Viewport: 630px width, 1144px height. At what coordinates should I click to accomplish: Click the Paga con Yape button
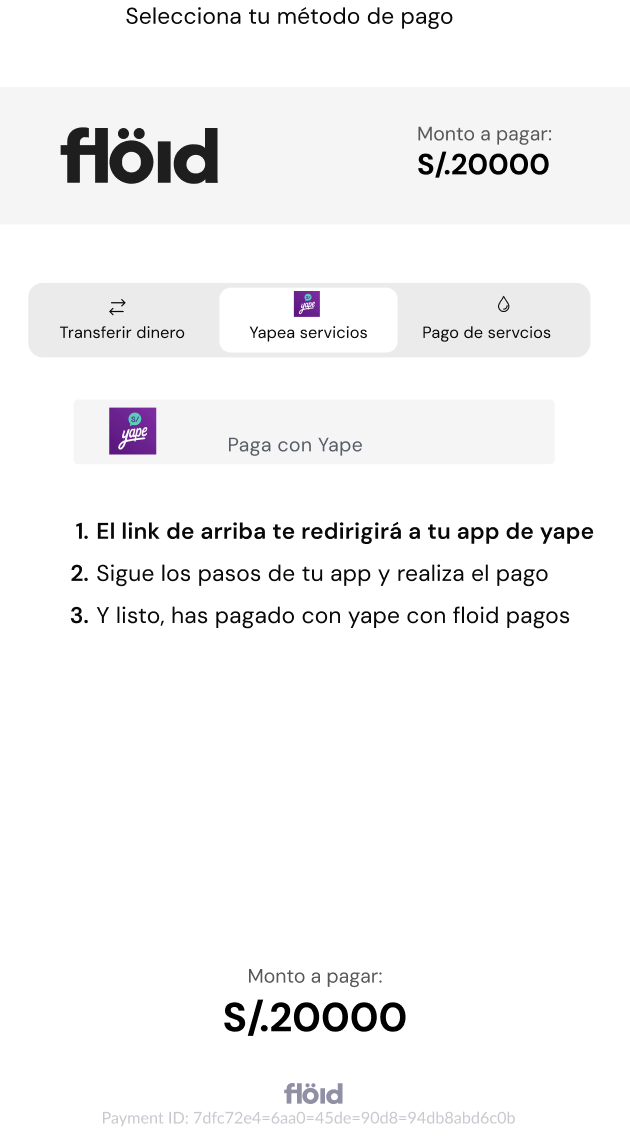point(314,431)
